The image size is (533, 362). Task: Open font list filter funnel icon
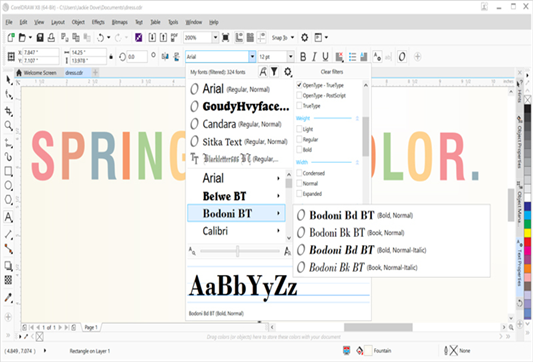click(274, 72)
